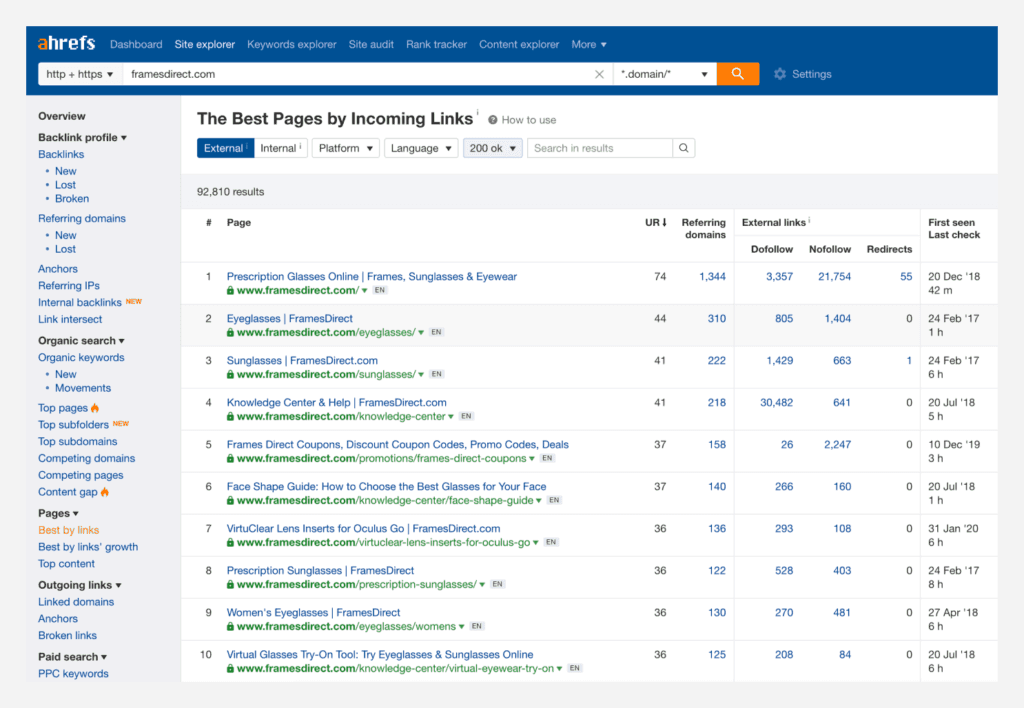Viewport: 1024px width, 708px height.
Task: Open the *.domain/* mode dropdown
Action: click(664, 74)
